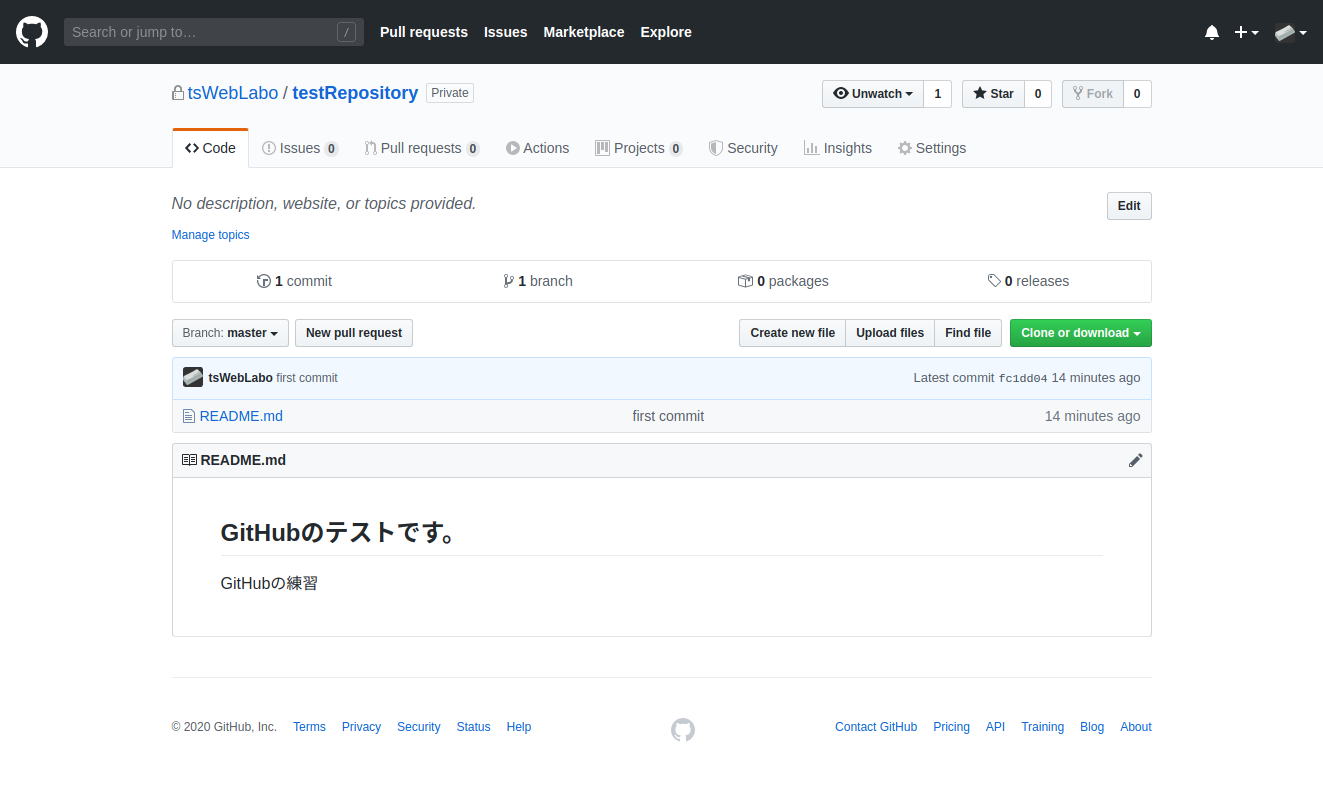1323x793 pixels.
Task: View stargazers count next to Star
Action: pos(1038,94)
